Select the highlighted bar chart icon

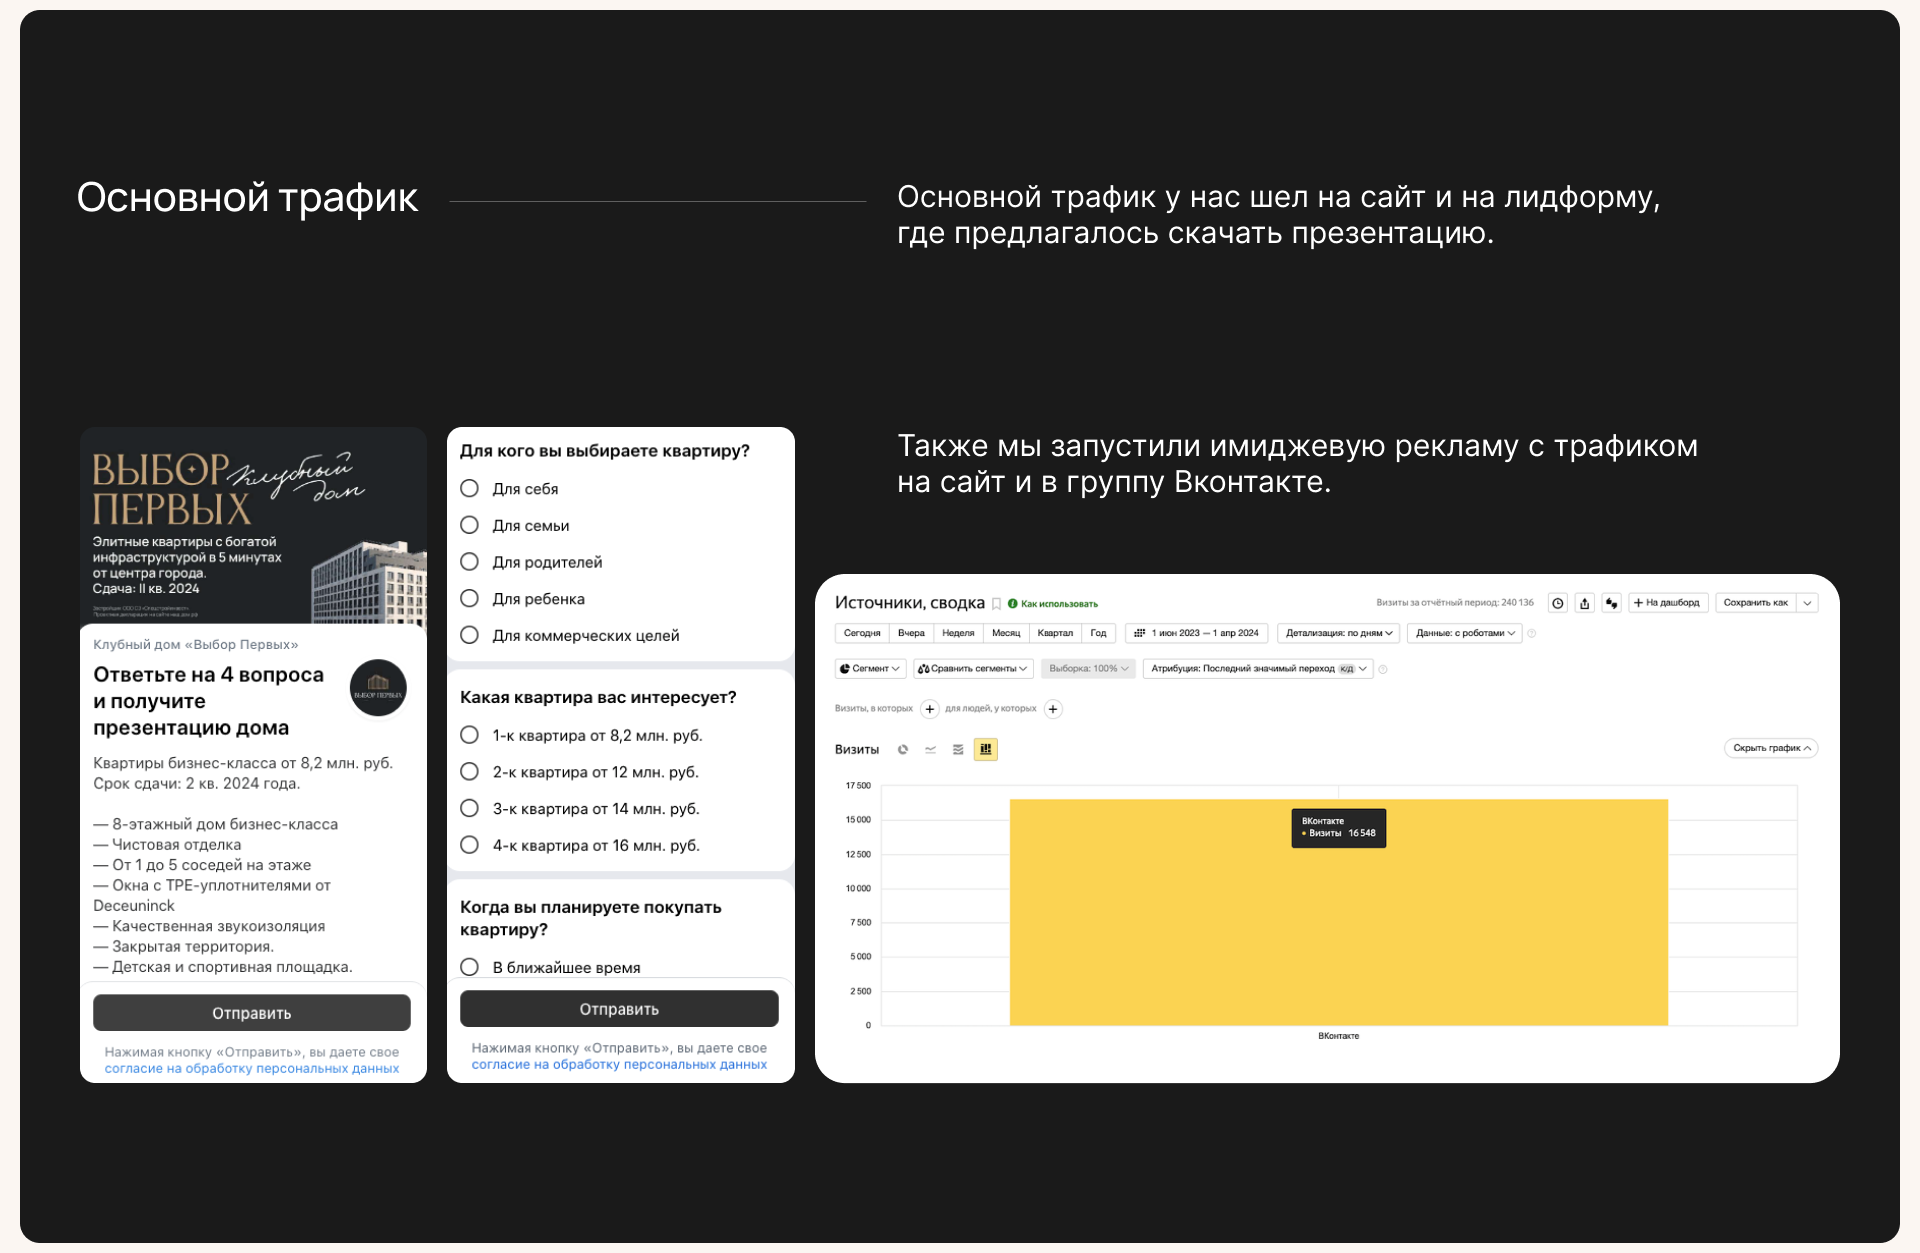[x=986, y=749]
